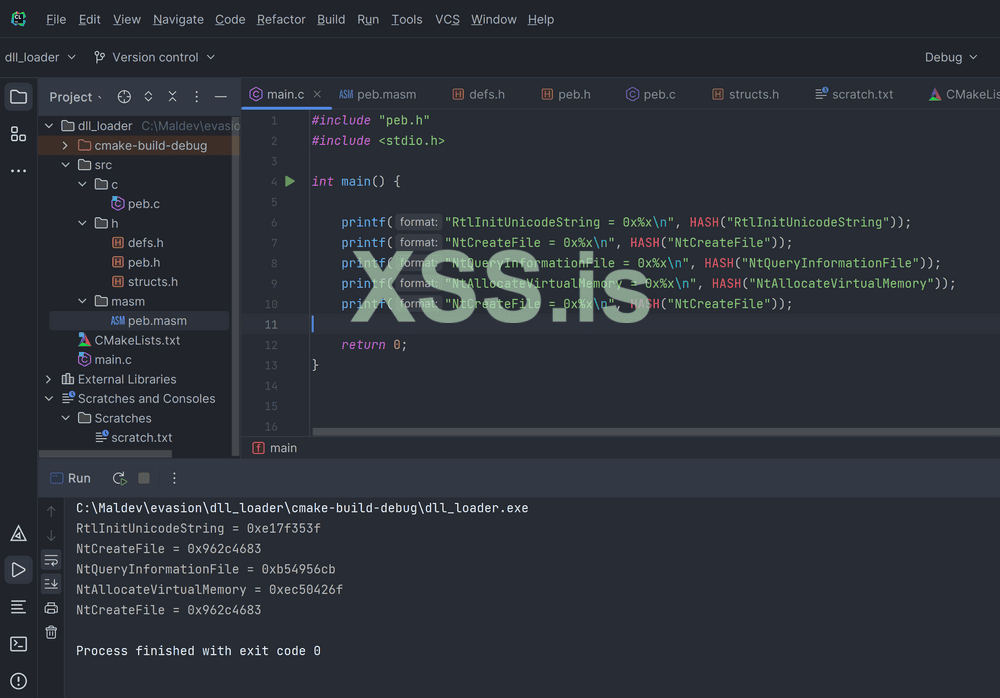Expand External Libraries node
Viewport: 1000px width, 698px height.
pos(49,379)
